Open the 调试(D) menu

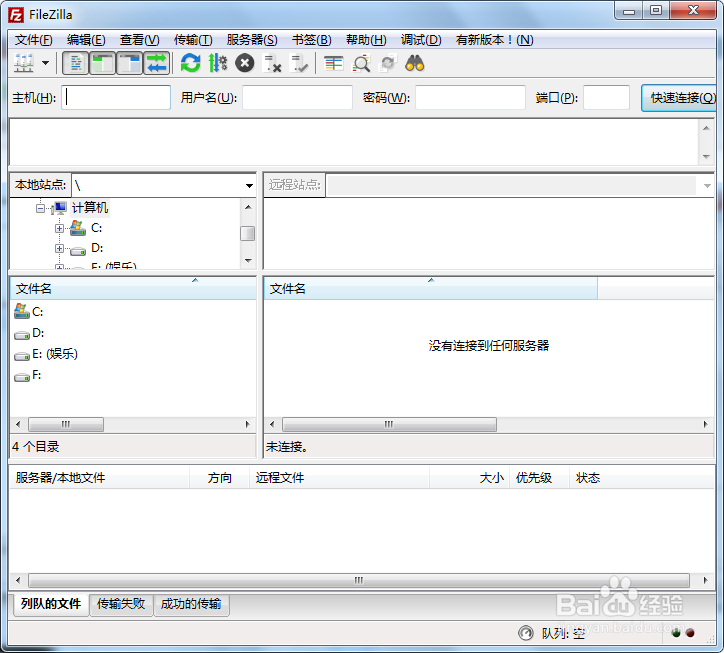click(x=421, y=40)
